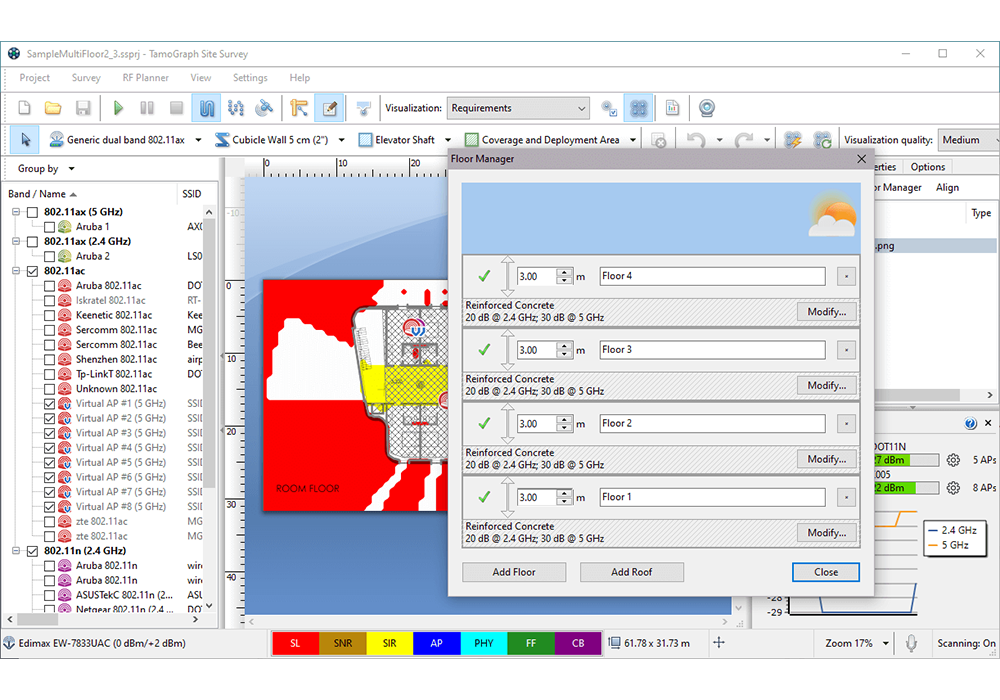Uncheck the 802.11n (2.4 GHz) group checkbox
Image resolution: width=1000 pixels, height=700 pixels.
point(33,551)
